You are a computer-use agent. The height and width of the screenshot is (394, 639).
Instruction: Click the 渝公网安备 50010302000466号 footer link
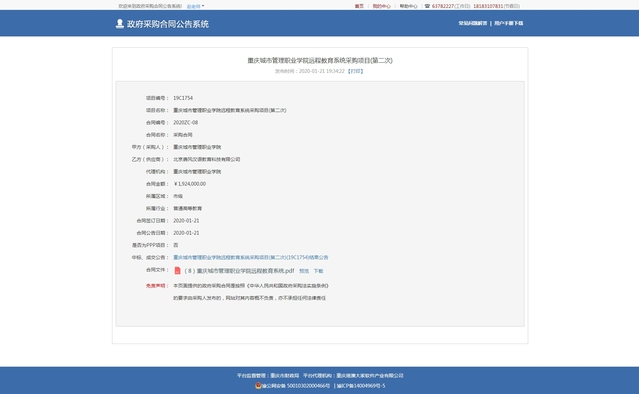click(295, 385)
